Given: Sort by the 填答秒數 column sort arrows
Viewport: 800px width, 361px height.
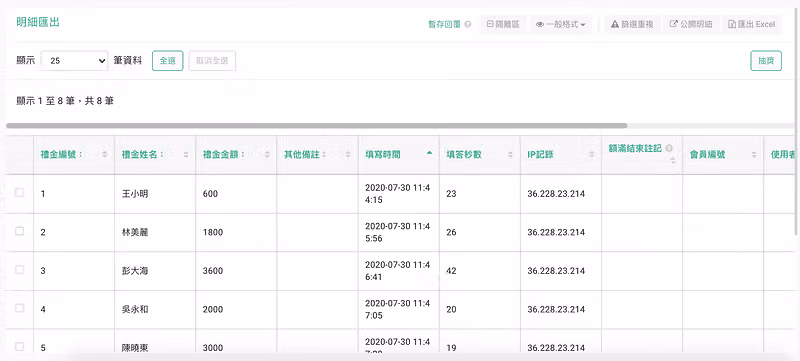Looking at the screenshot, I should 510,154.
